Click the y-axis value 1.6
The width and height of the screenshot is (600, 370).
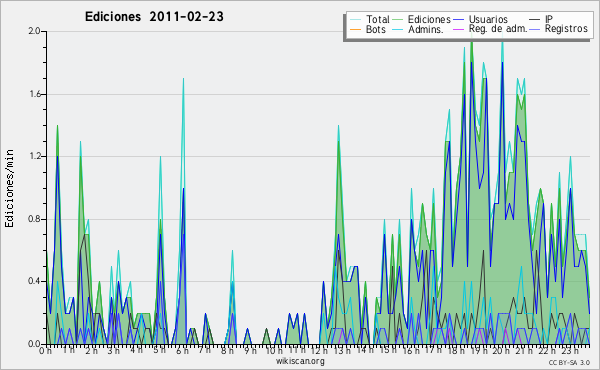click(35, 94)
